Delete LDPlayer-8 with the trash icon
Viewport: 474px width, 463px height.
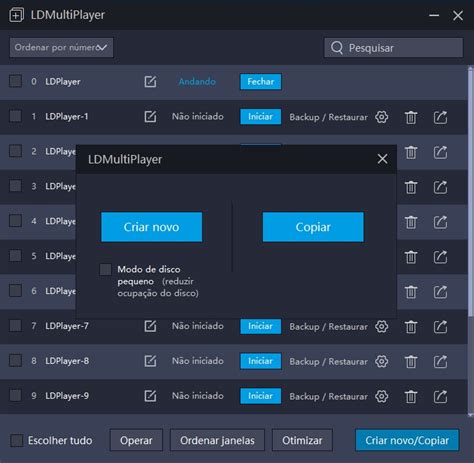pyautogui.click(x=411, y=362)
